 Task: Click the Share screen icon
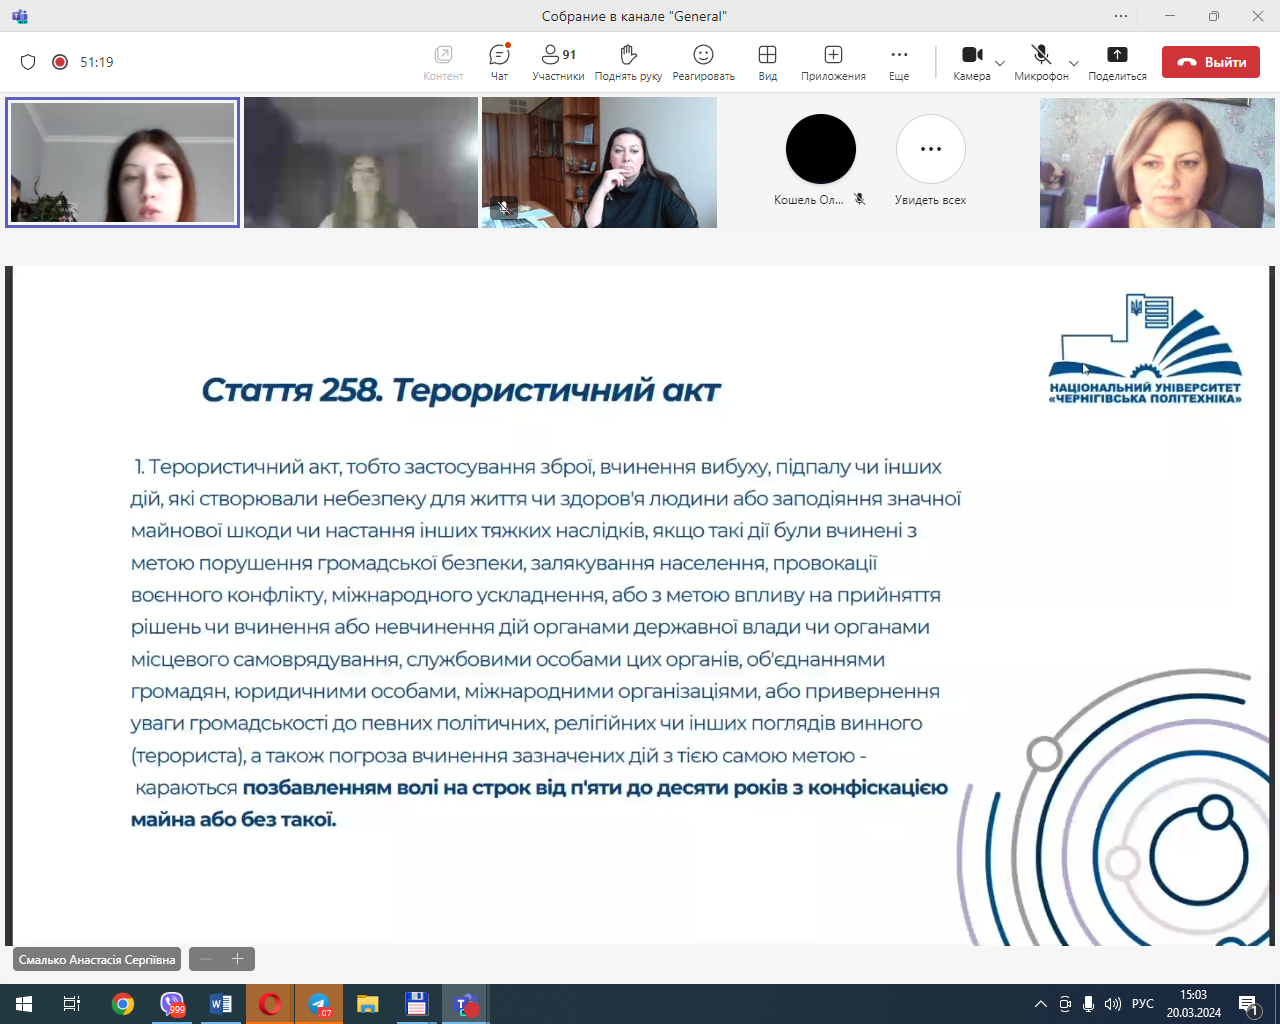(1117, 62)
